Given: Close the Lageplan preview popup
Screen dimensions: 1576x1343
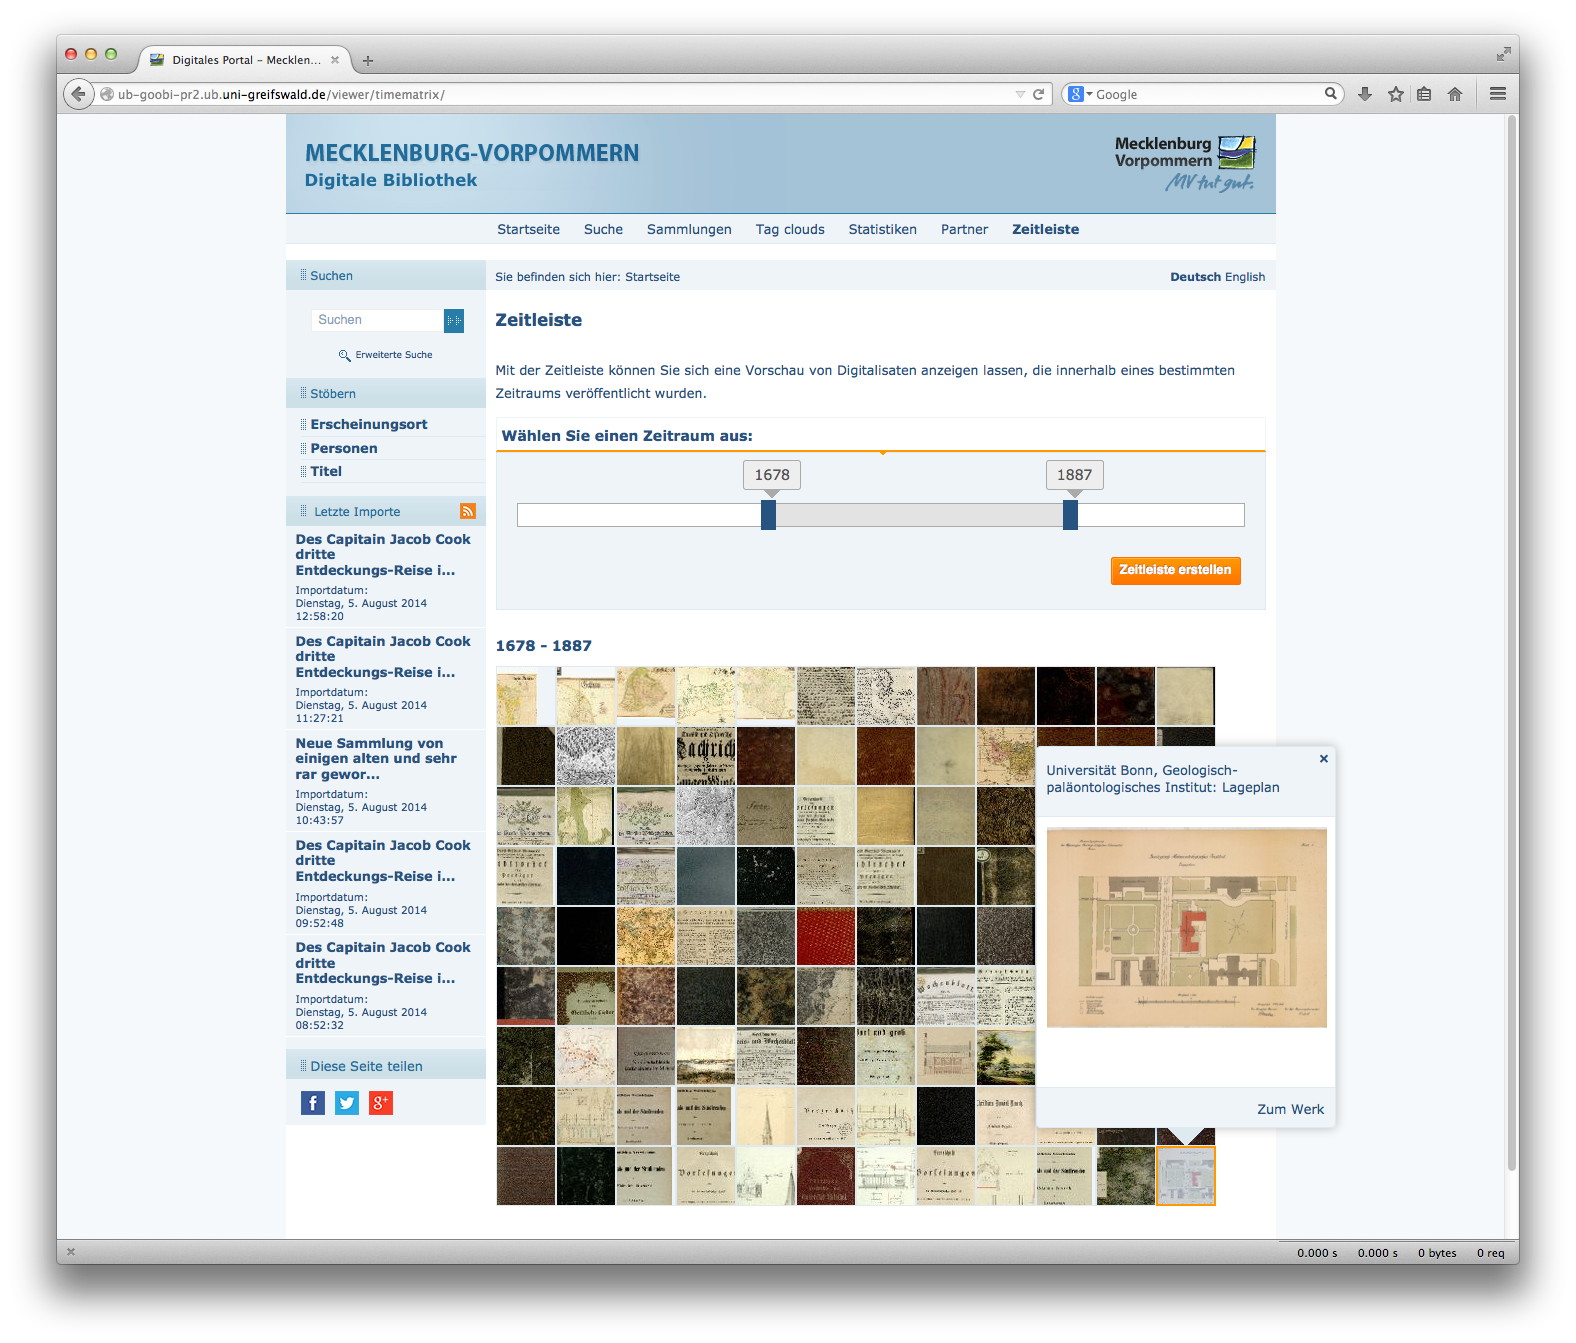Looking at the screenshot, I should coord(1323,759).
